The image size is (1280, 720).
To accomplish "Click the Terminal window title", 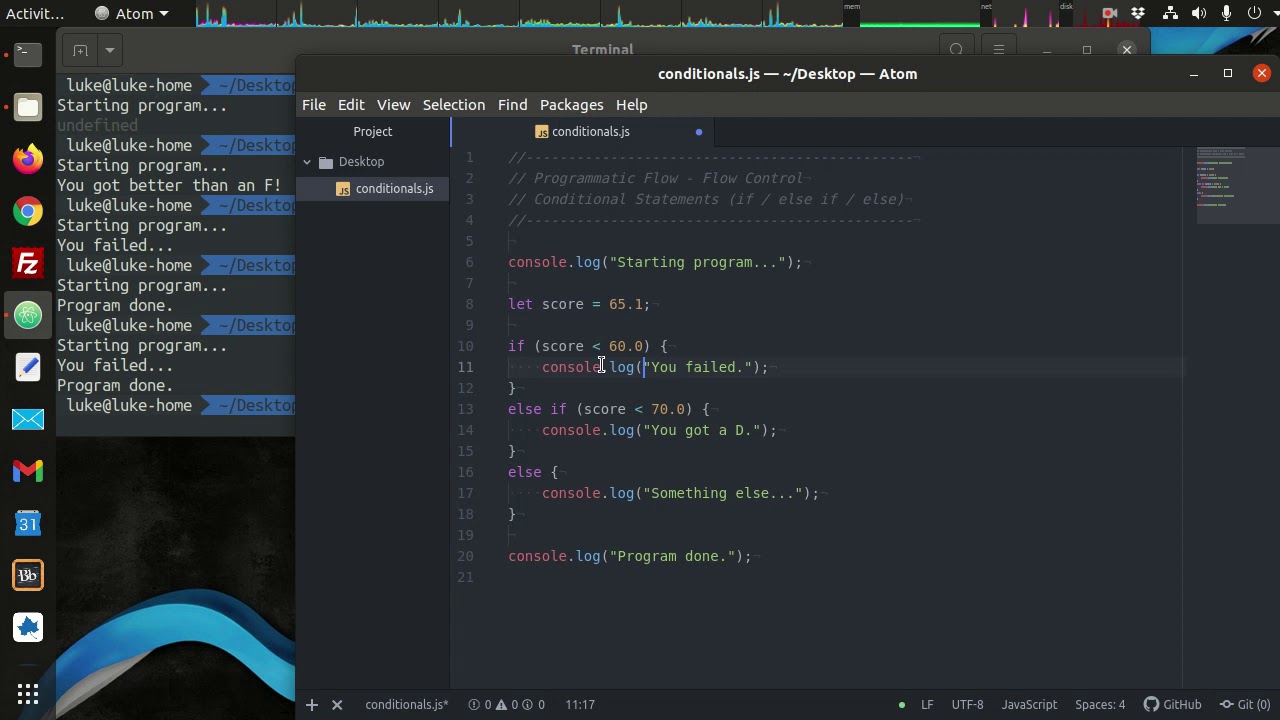I will coord(602,50).
